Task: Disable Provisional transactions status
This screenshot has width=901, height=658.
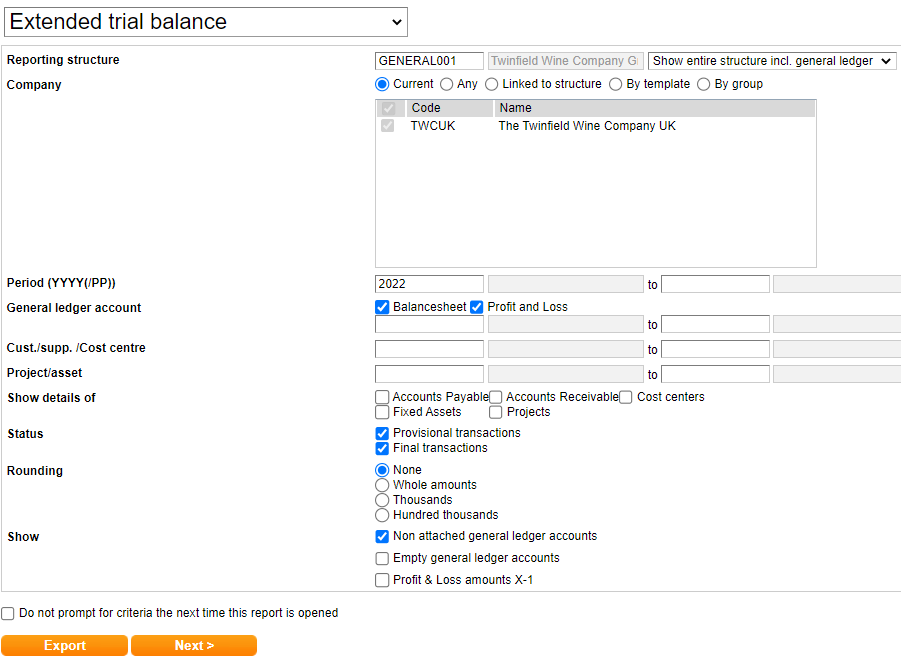Action: [x=382, y=433]
